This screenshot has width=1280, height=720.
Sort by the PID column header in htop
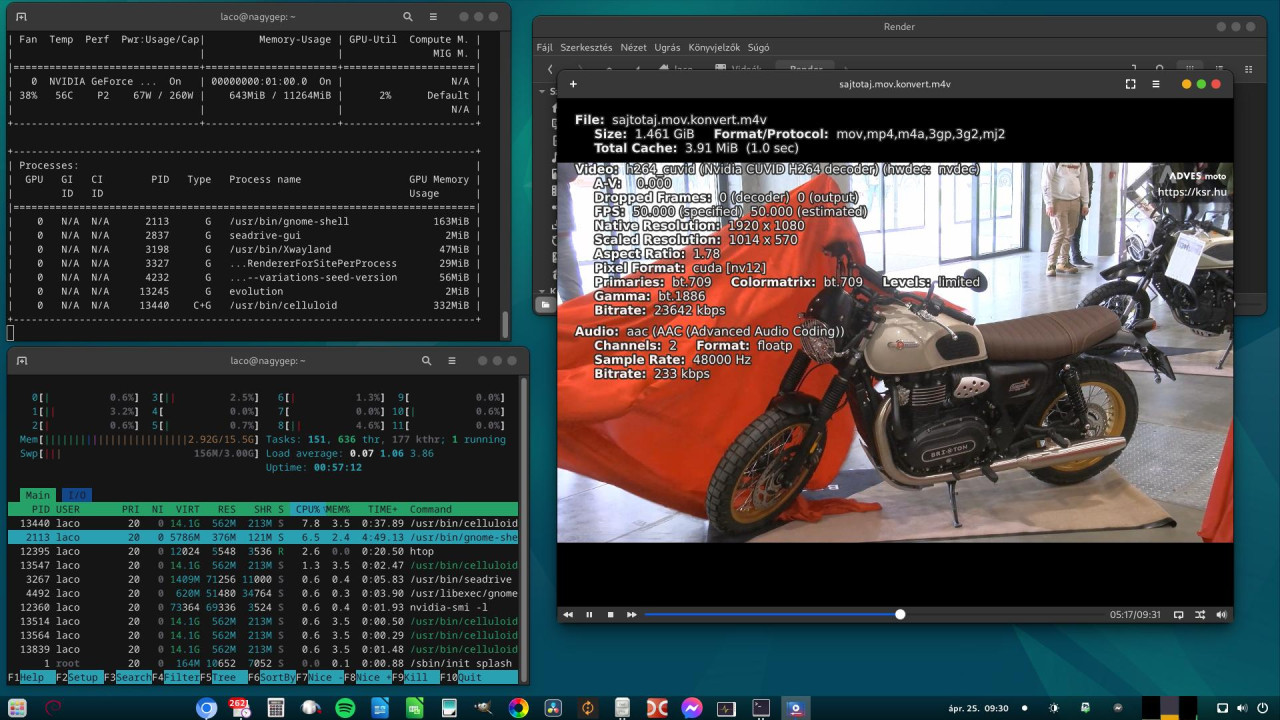[40, 509]
